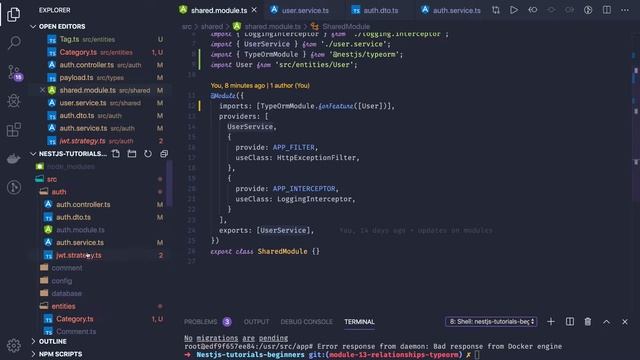Open jwt.strategy.ts in Open Editors list
640x360 pixels.
82,141
